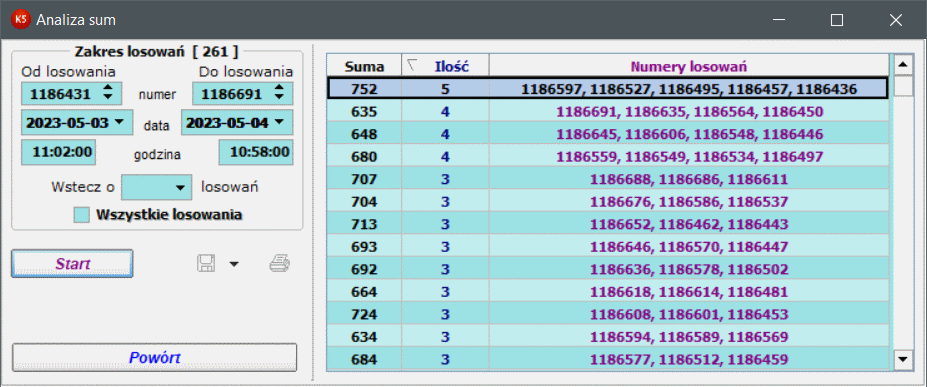The height and width of the screenshot is (387, 927).
Task: Click draws 1186618, 1186614, 1186481
Action: coord(689,292)
